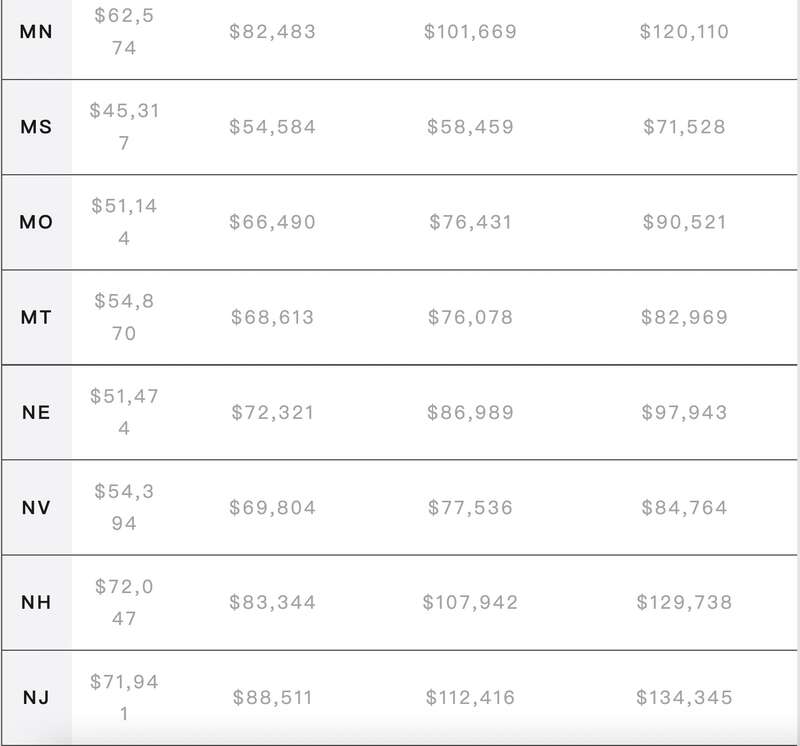
Task: Select the $58,459 cell in MS row
Action: (470, 127)
